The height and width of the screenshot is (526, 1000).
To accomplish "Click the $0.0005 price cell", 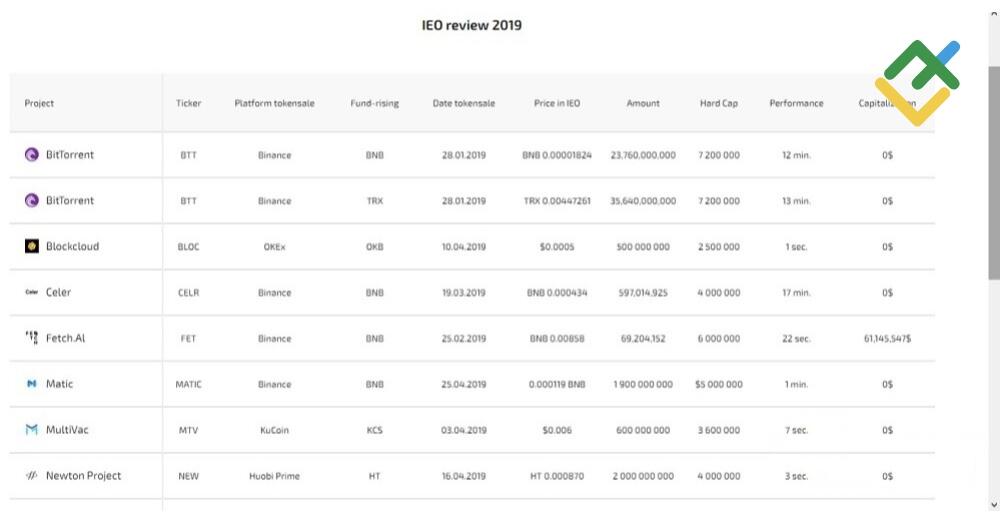I will pyautogui.click(x=557, y=247).
